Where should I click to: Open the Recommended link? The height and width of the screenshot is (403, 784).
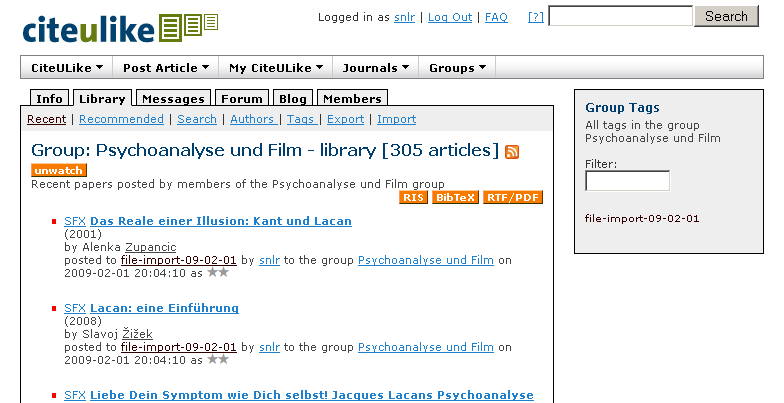122,120
